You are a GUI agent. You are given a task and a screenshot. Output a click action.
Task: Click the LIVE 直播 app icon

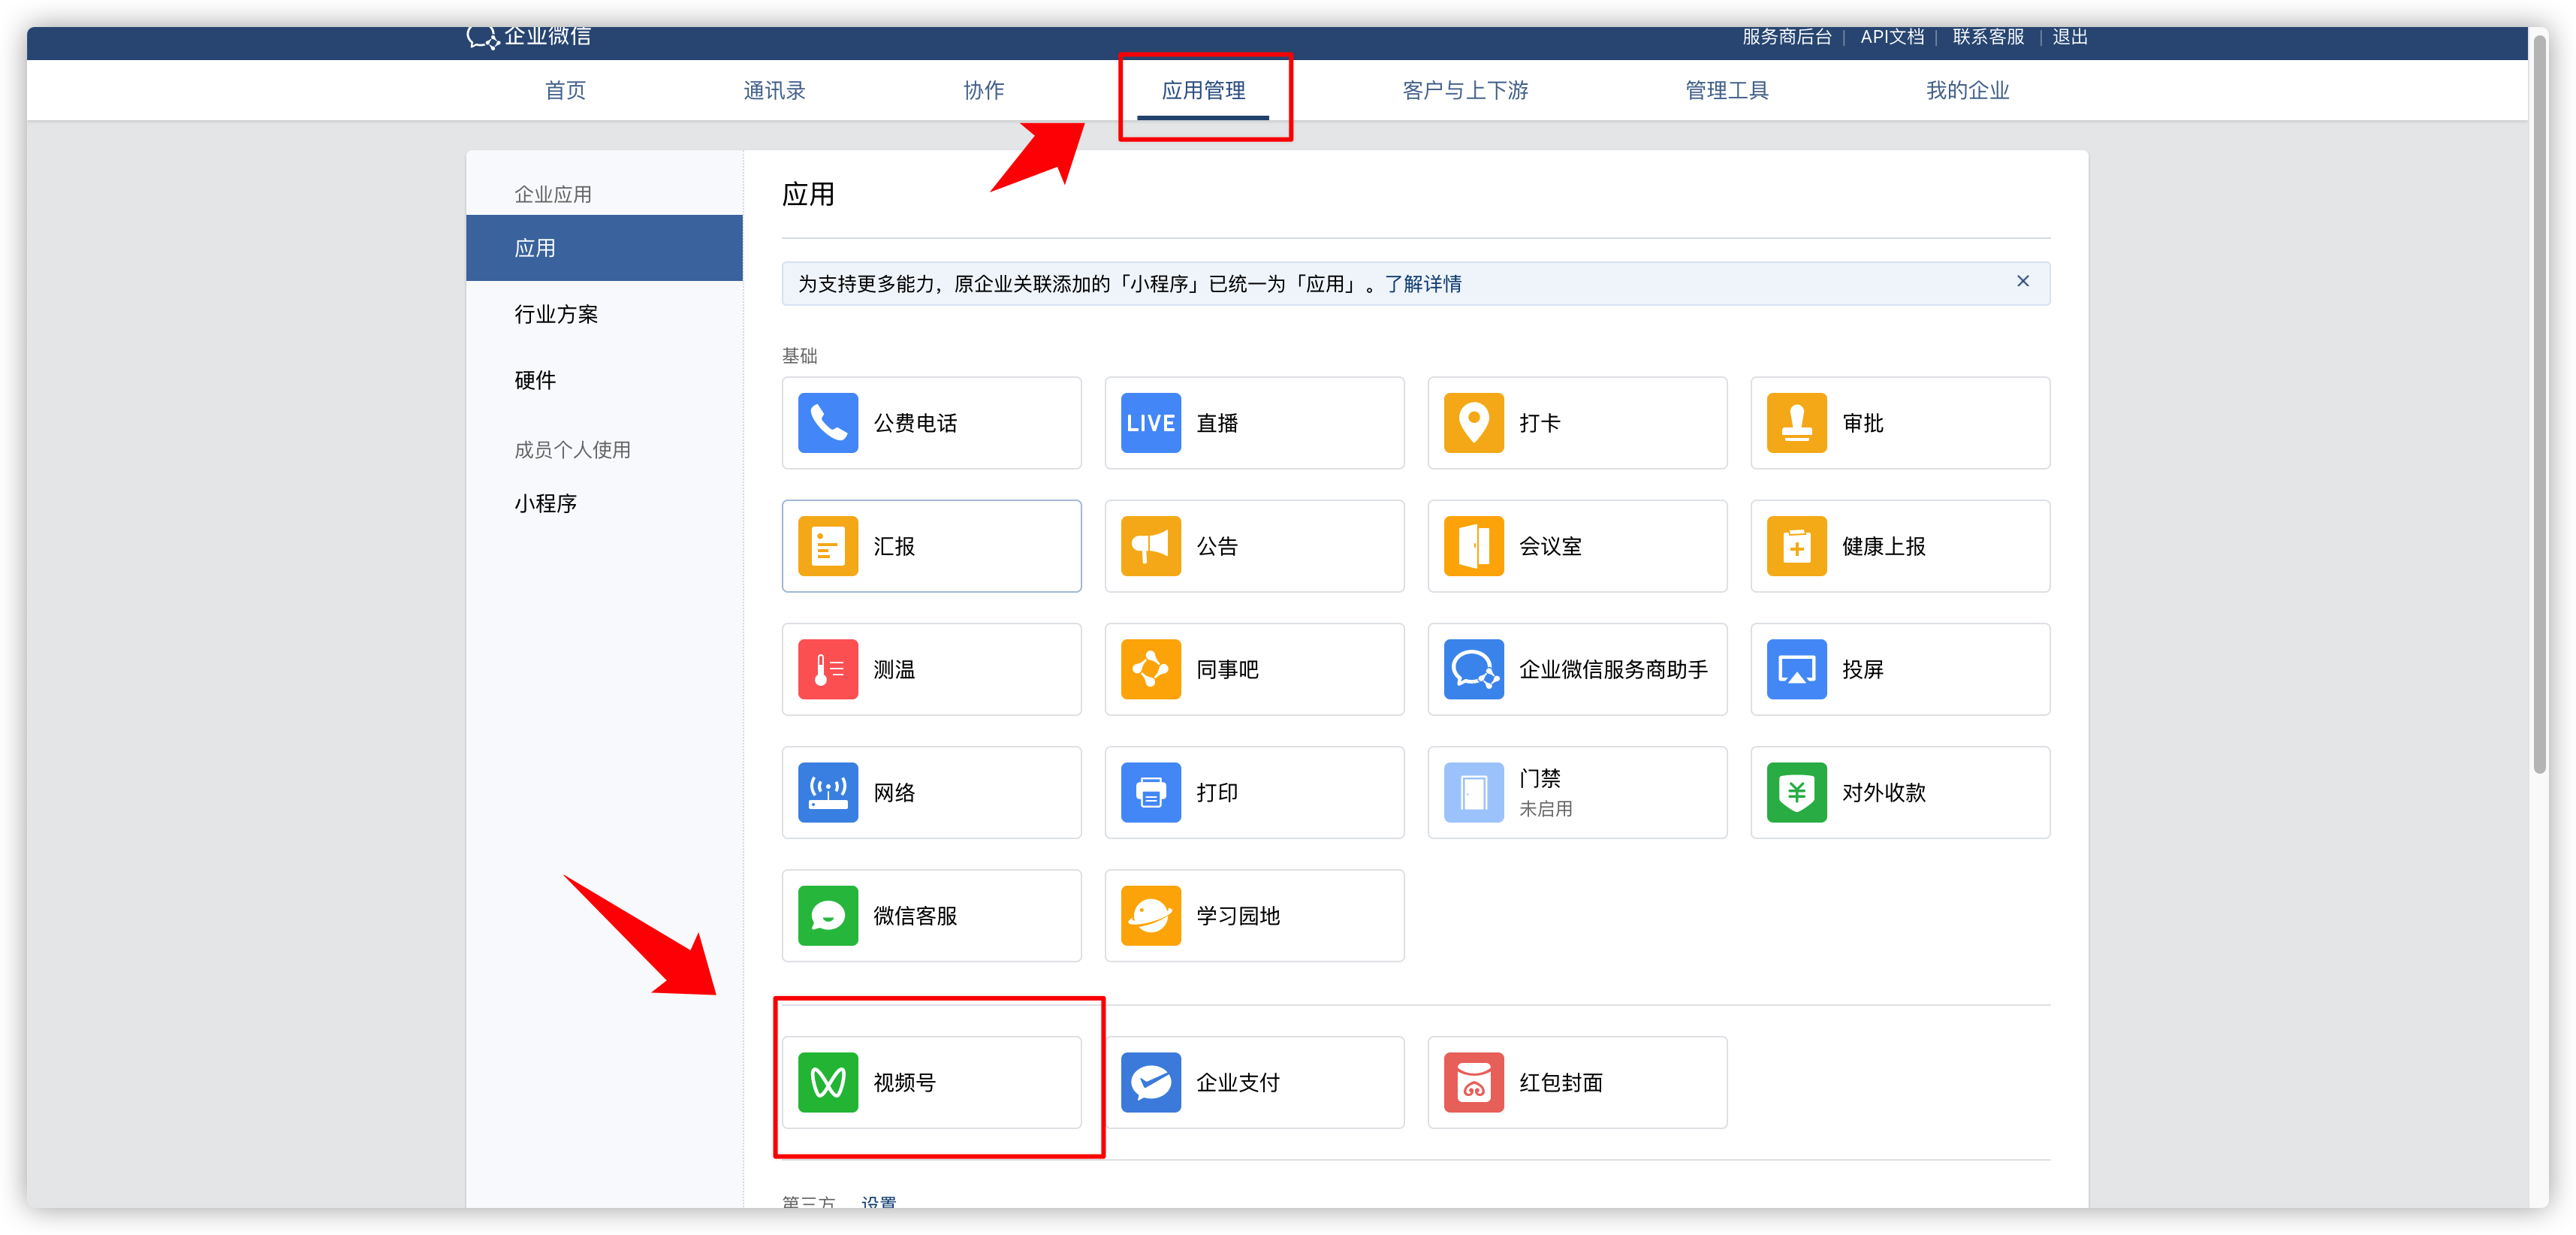pos(1150,423)
